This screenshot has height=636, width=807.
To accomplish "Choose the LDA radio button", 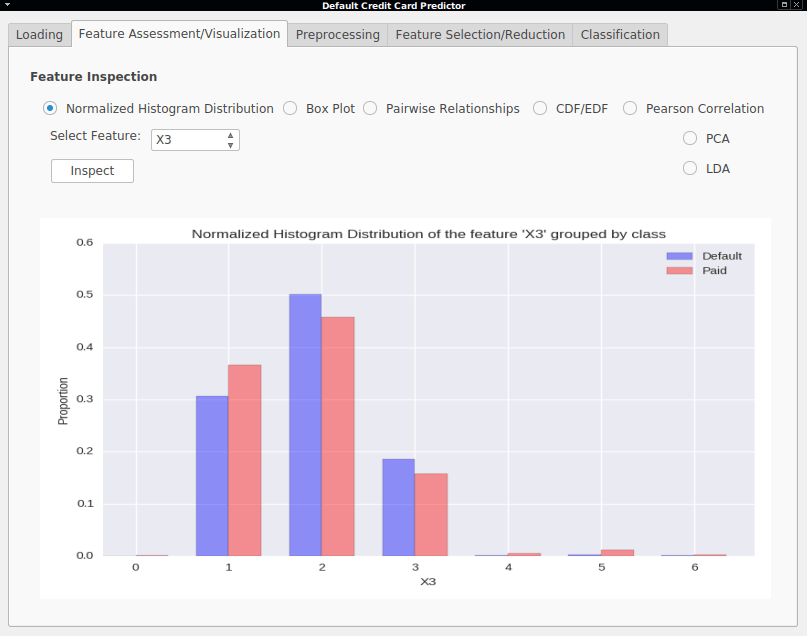I will coord(690,168).
